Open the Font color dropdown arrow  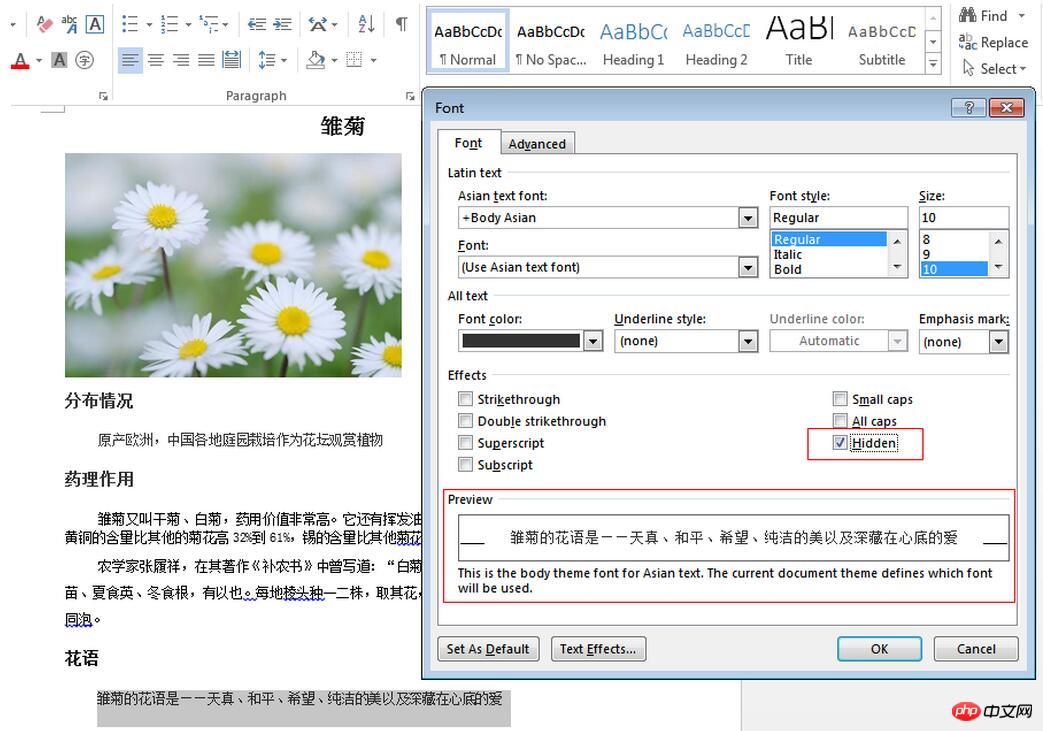click(x=593, y=341)
